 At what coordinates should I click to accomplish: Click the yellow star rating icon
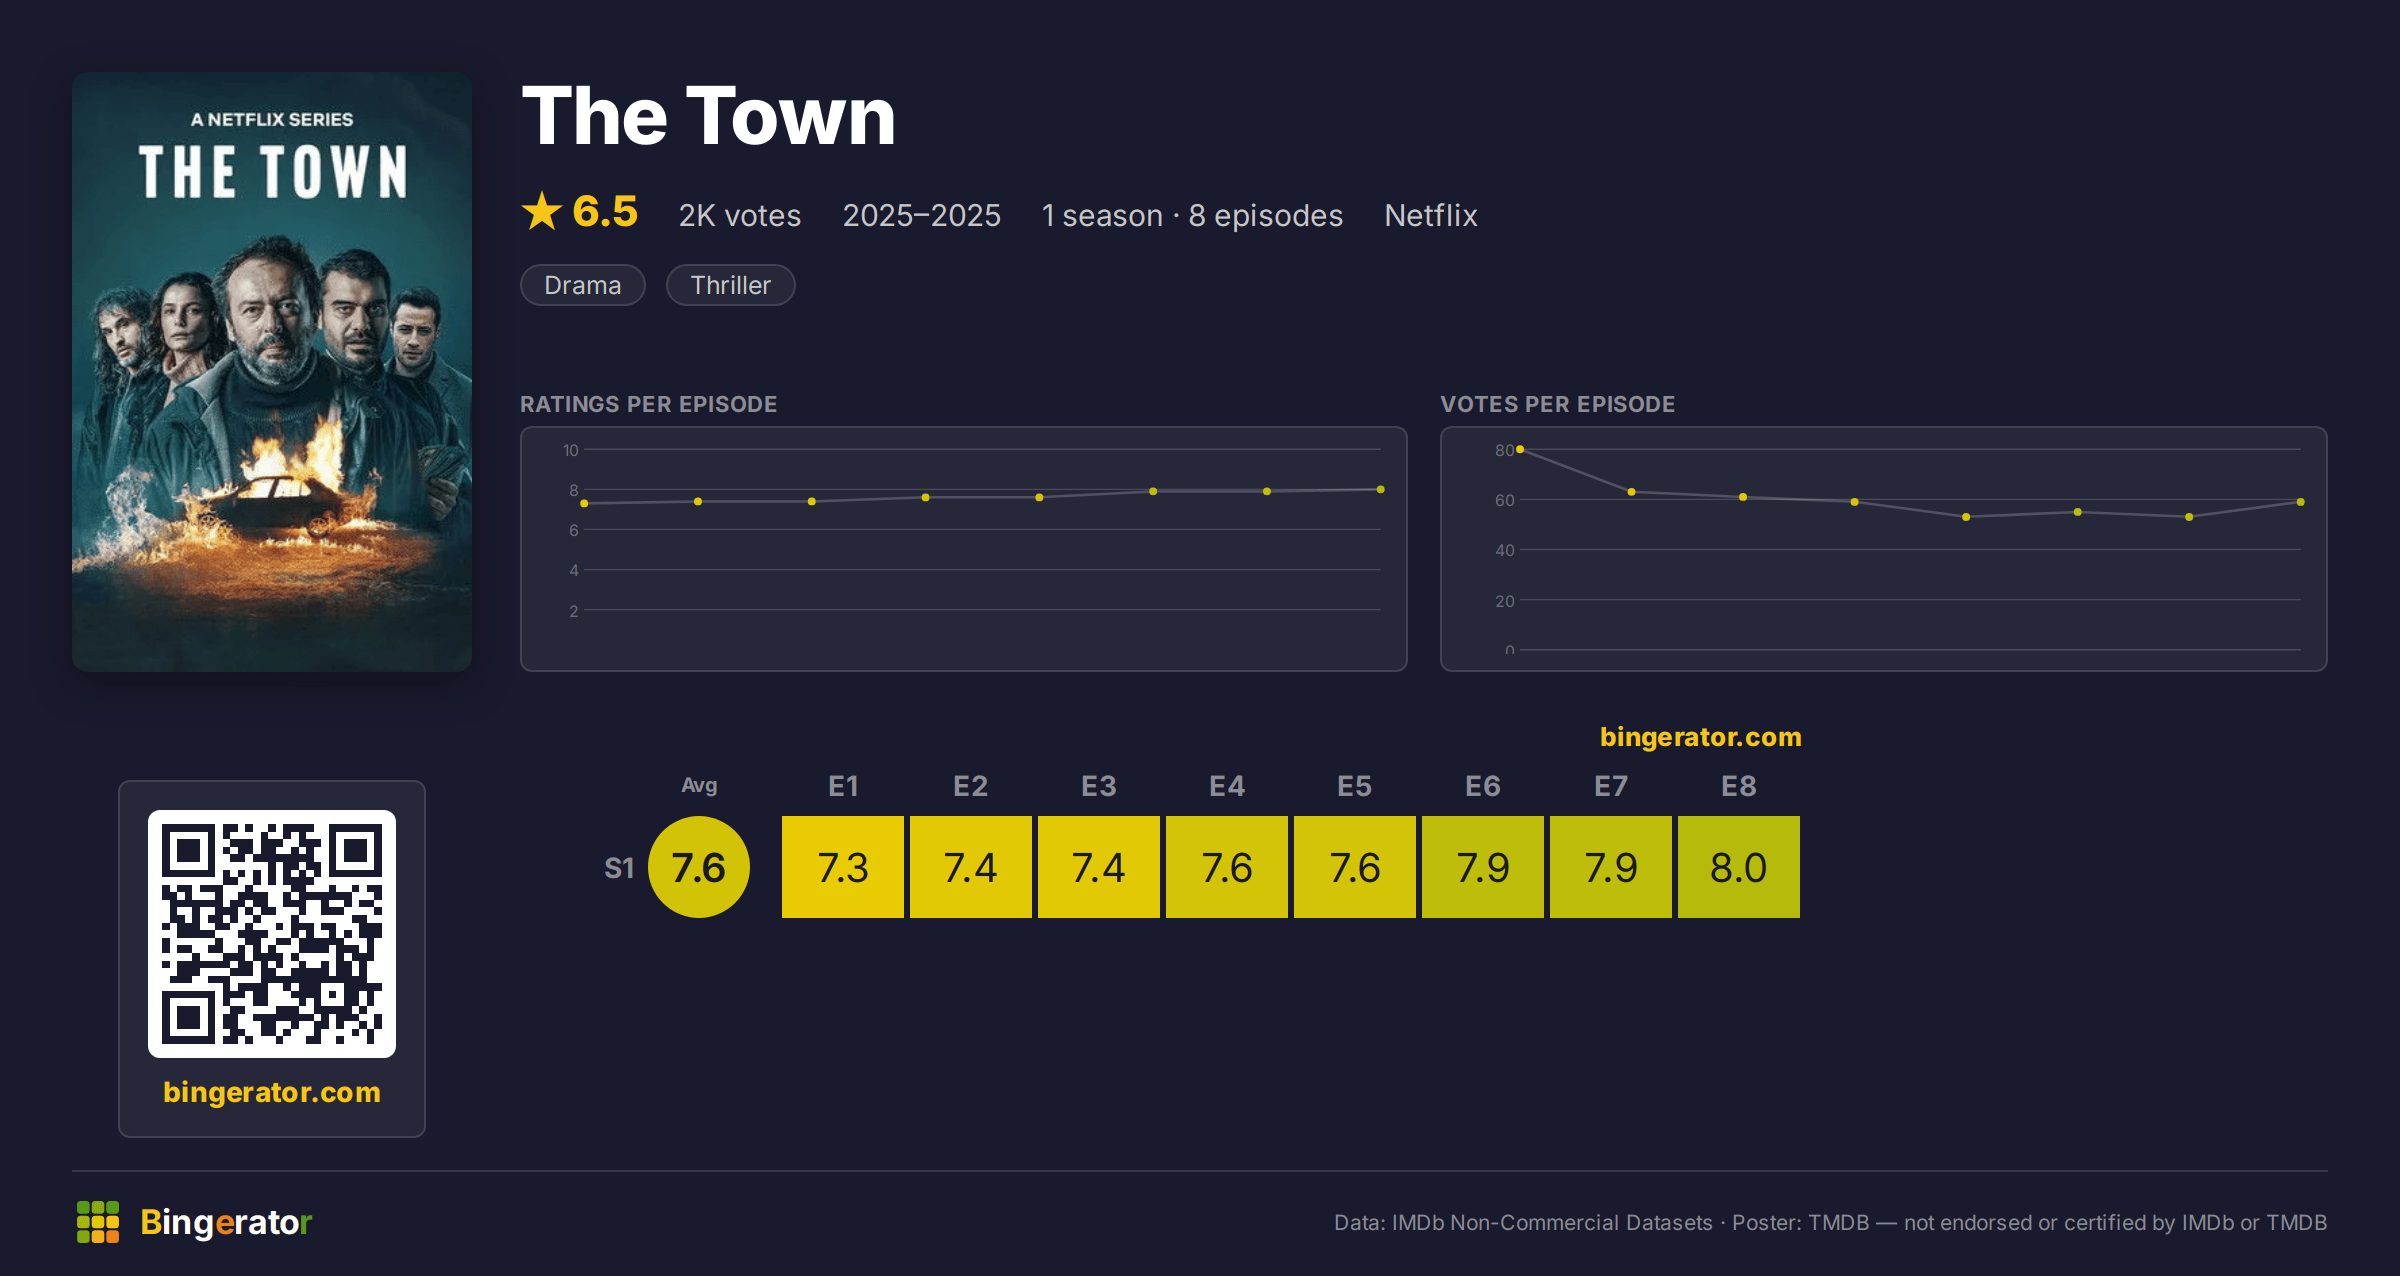pyautogui.click(x=542, y=211)
